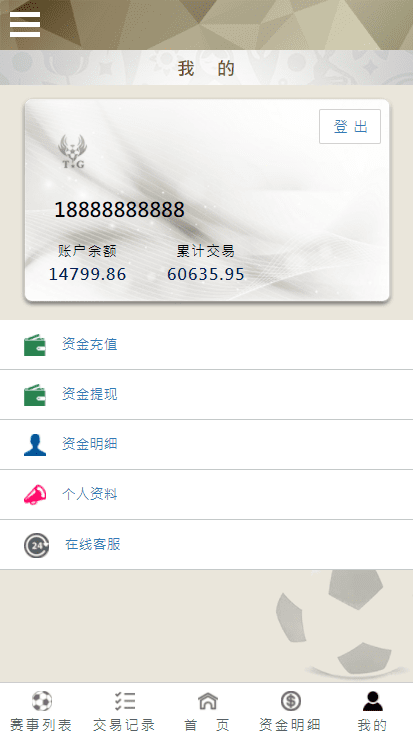Tap the blue person icon beside 资金明细
413x736 pixels.
click(35, 445)
